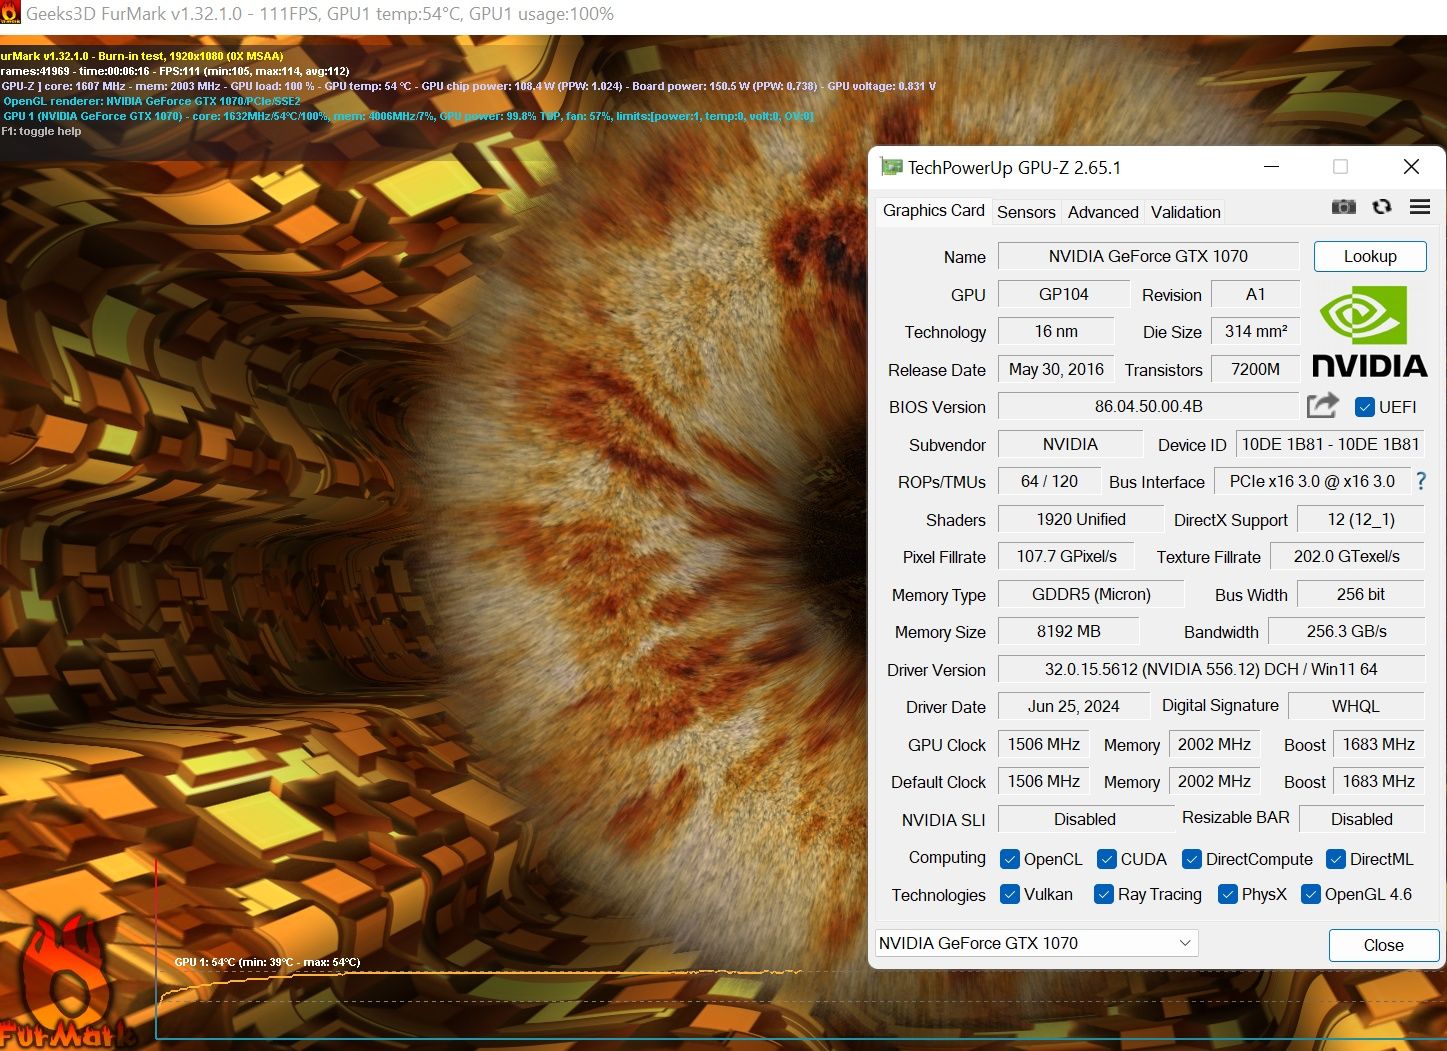Click the Driver Date value Jun 25, 2024
Viewport: 1447px width, 1051px height.
click(1073, 706)
